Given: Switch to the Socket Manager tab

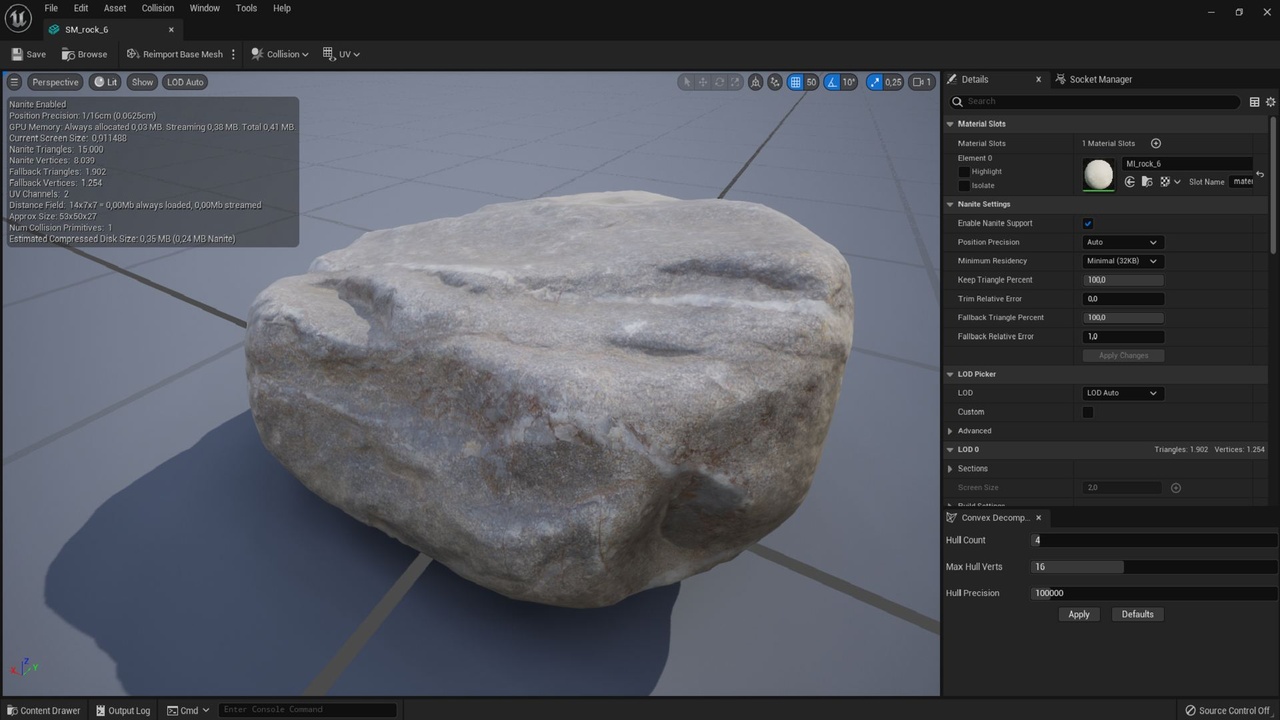Looking at the screenshot, I should (1093, 79).
